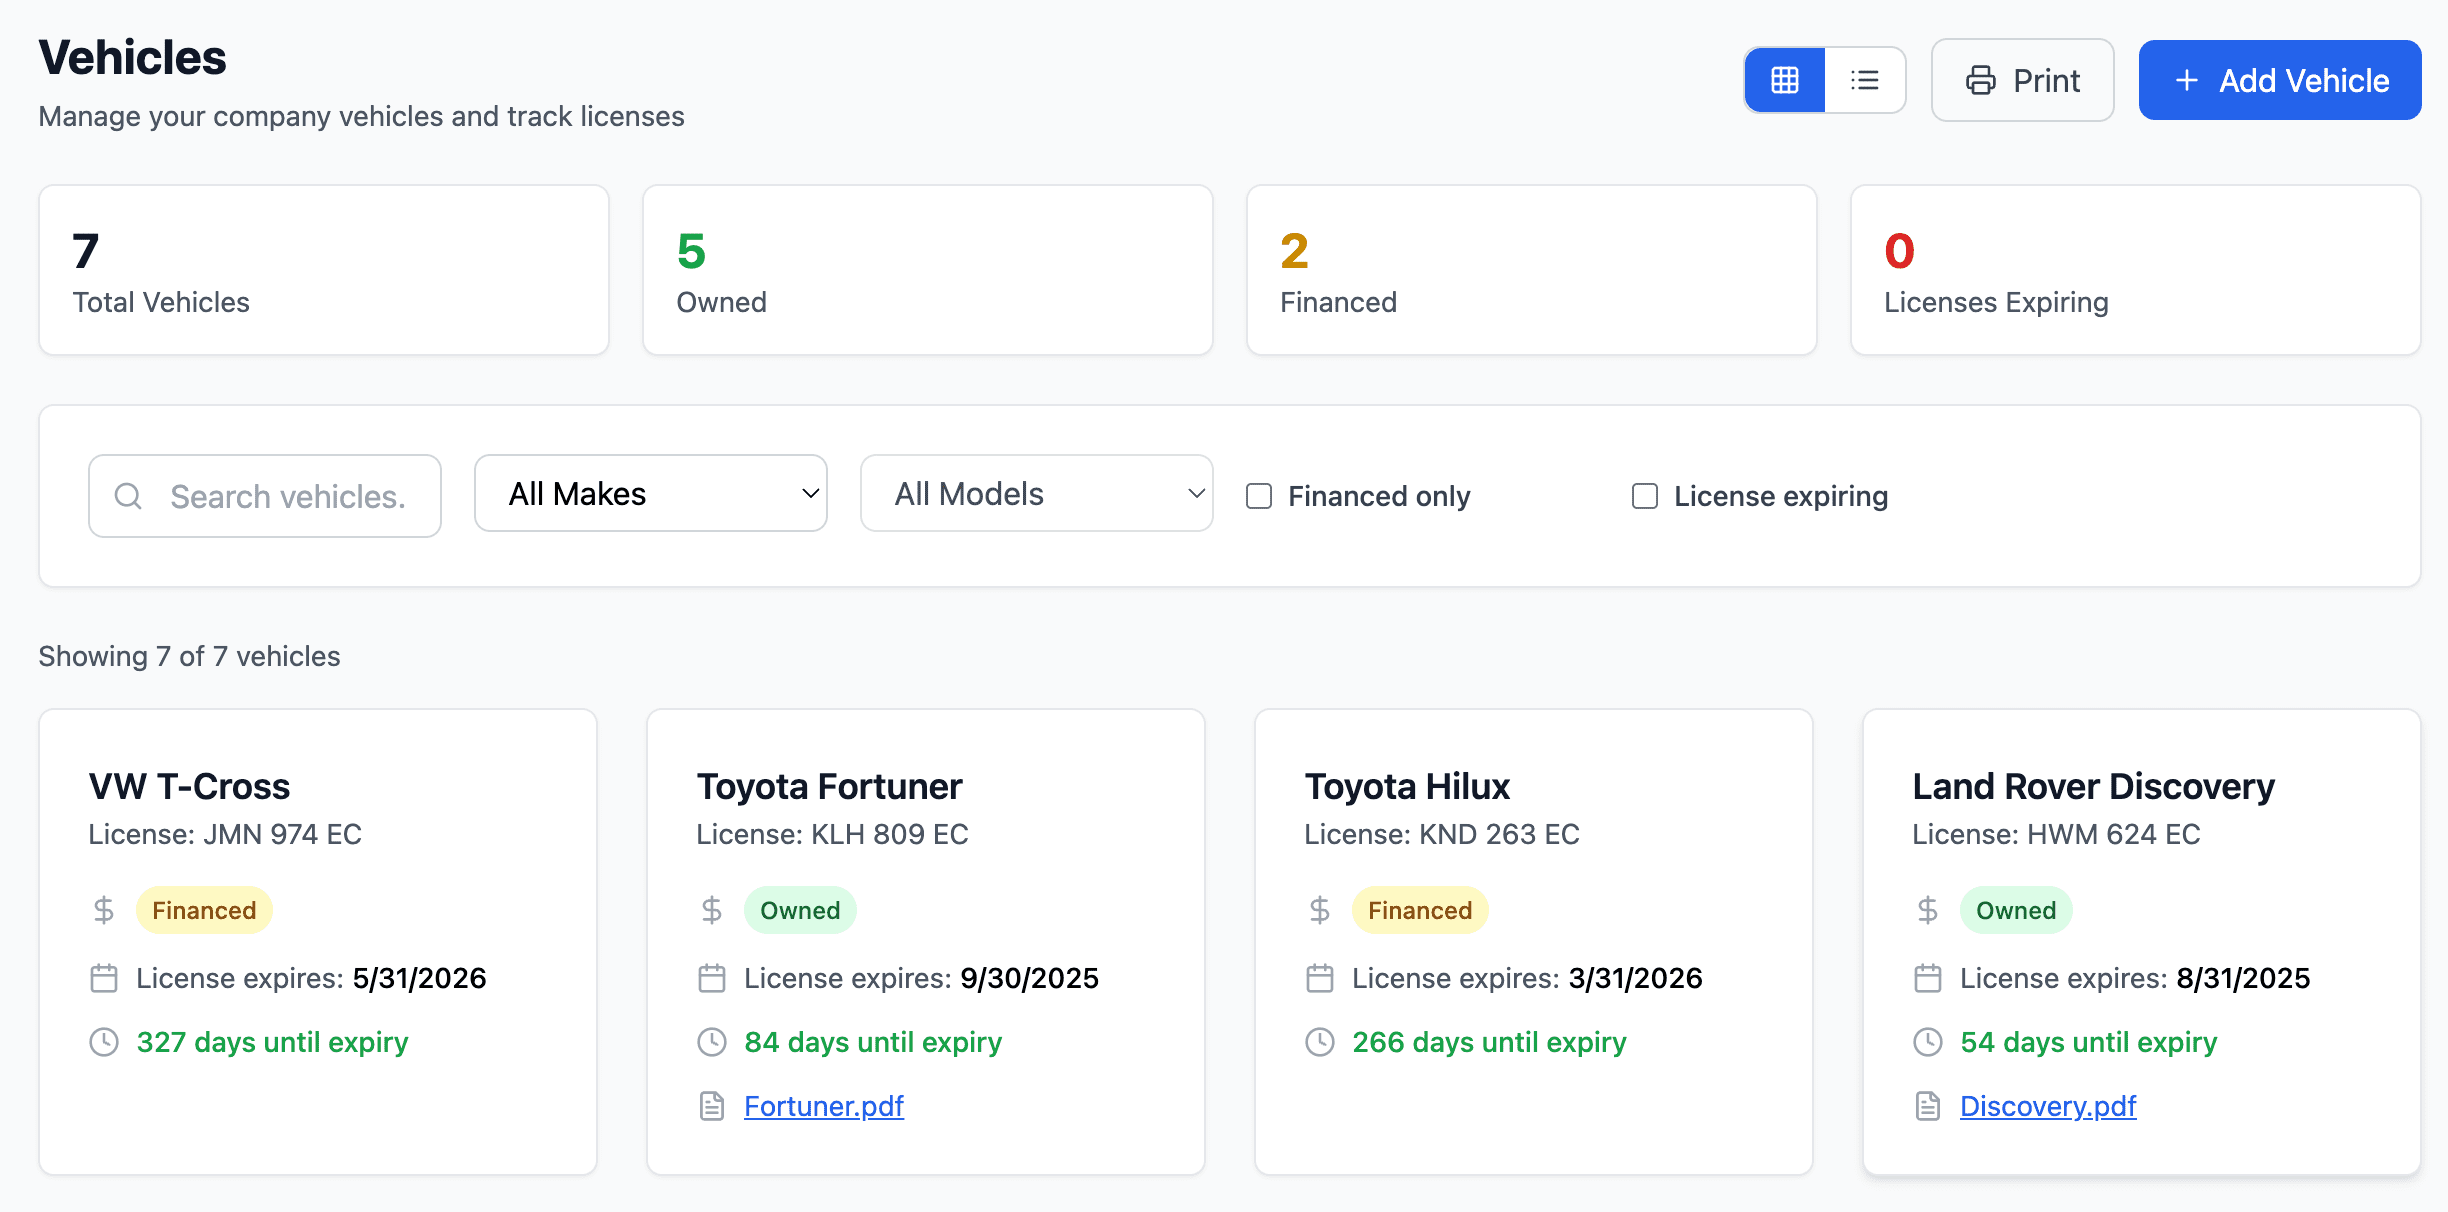Check the License expiring filter
The width and height of the screenshot is (2448, 1212).
(1645, 496)
